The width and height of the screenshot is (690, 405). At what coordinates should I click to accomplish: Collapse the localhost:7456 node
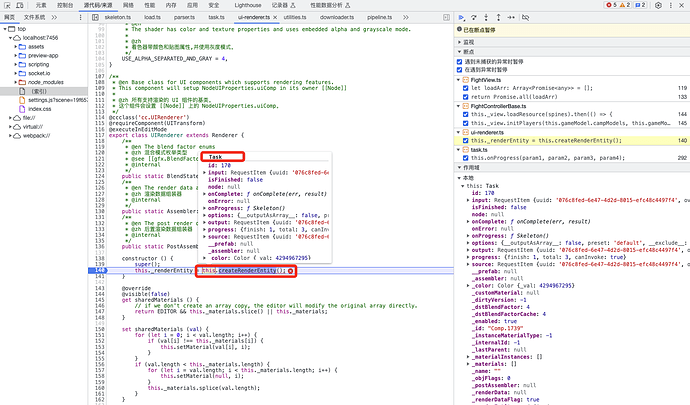[10, 38]
